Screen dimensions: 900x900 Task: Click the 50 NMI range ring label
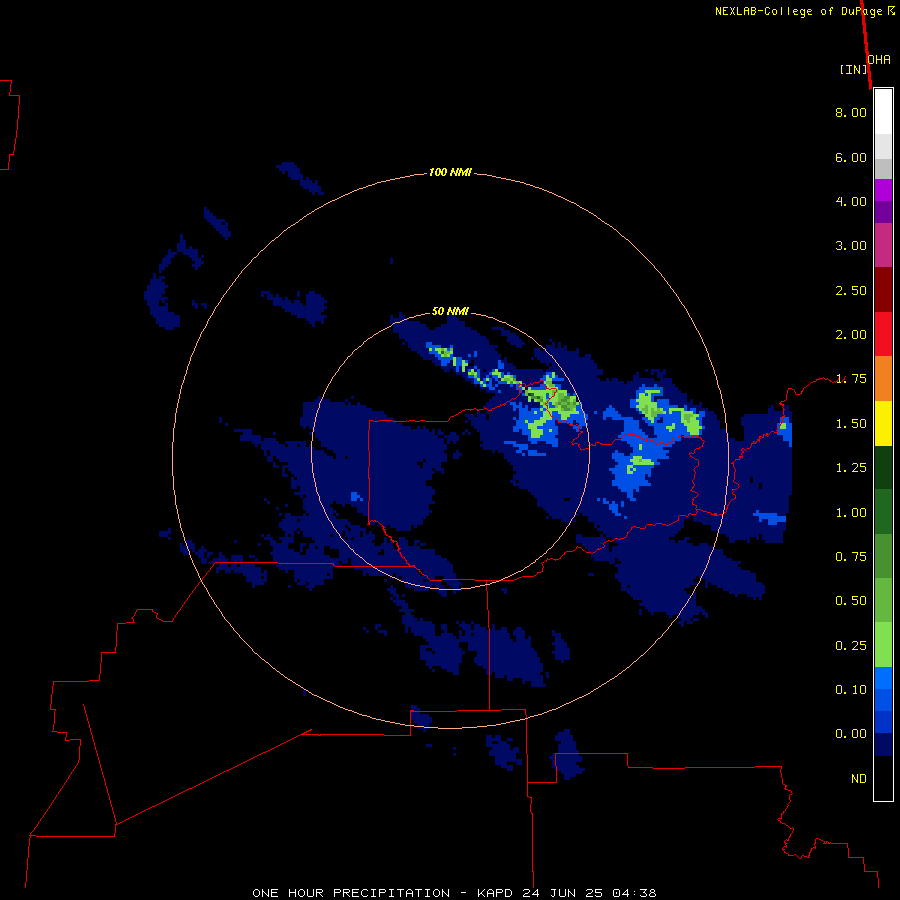pyautogui.click(x=450, y=311)
